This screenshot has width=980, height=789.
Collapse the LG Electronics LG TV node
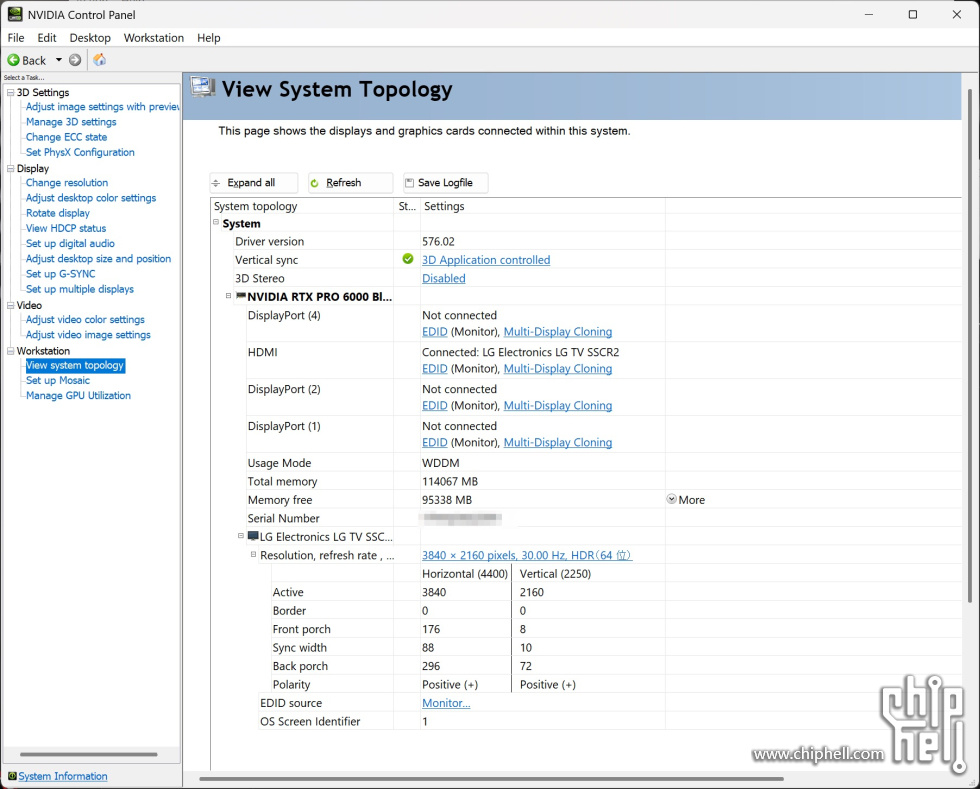tap(241, 536)
